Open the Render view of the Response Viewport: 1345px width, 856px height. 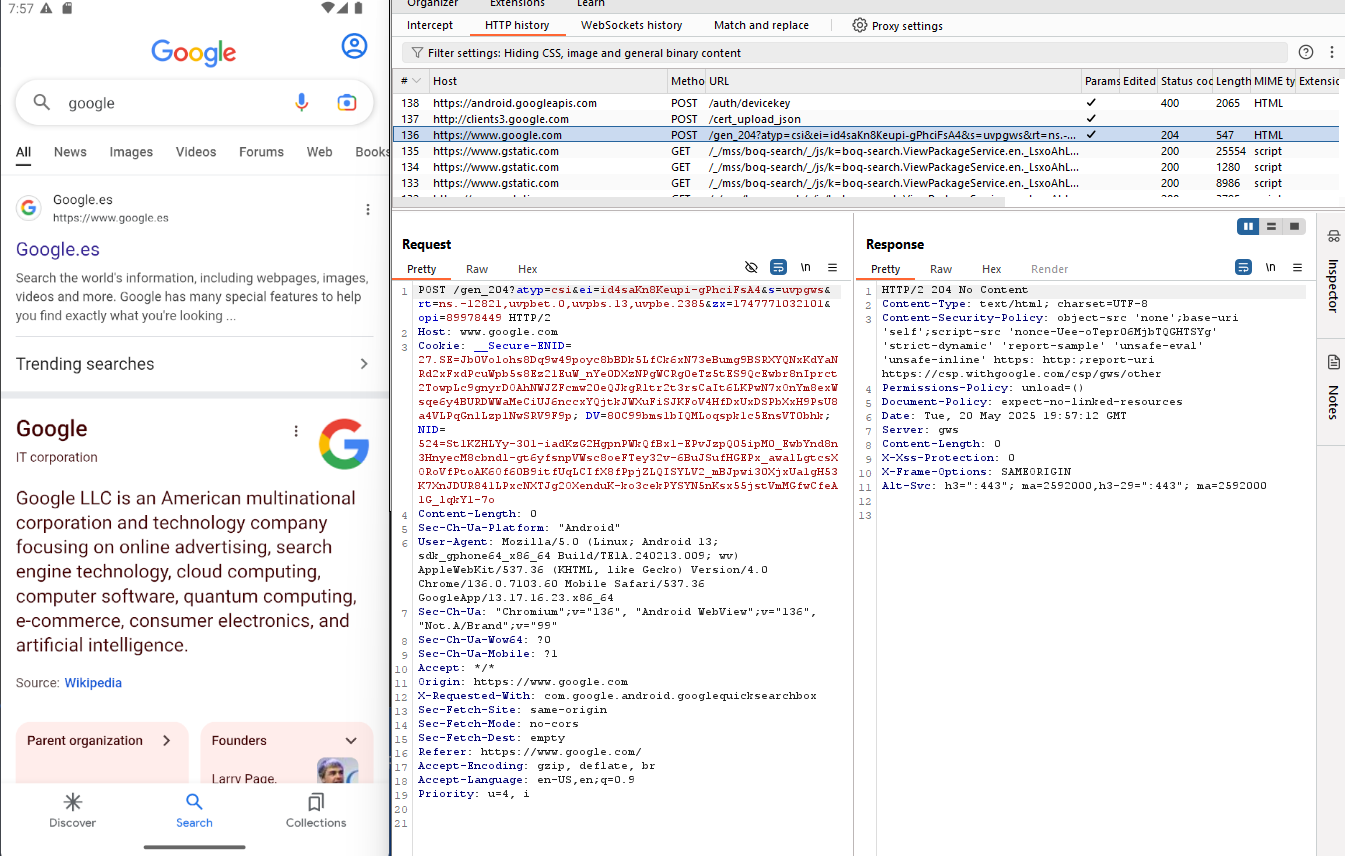pyautogui.click(x=1049, y=268)
